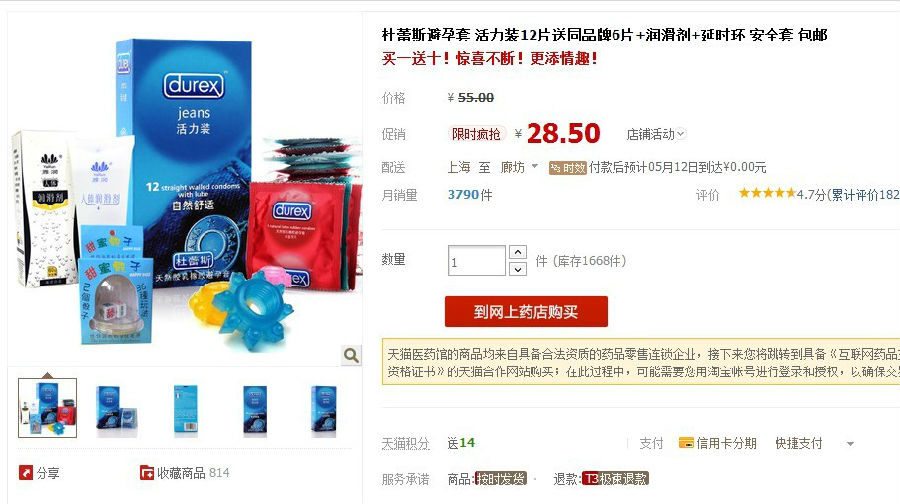Click the 限时疯抢 promotion tag
This screenshot has height=504, width=900.
[x=476, y=134]
